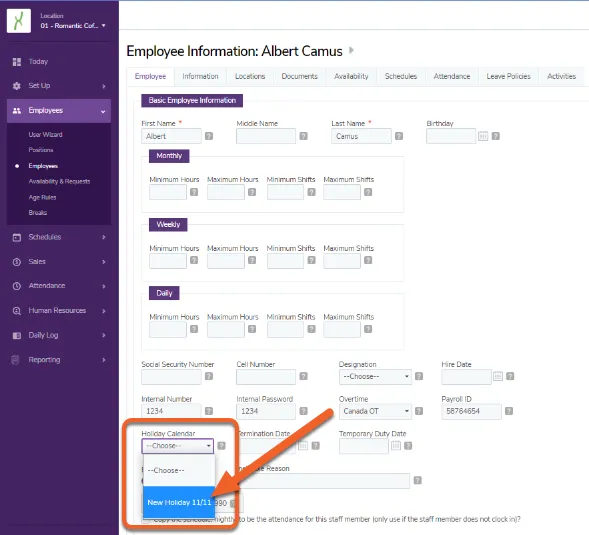
Task: Open Breaks in sidebar
Action: coord(38,213)
